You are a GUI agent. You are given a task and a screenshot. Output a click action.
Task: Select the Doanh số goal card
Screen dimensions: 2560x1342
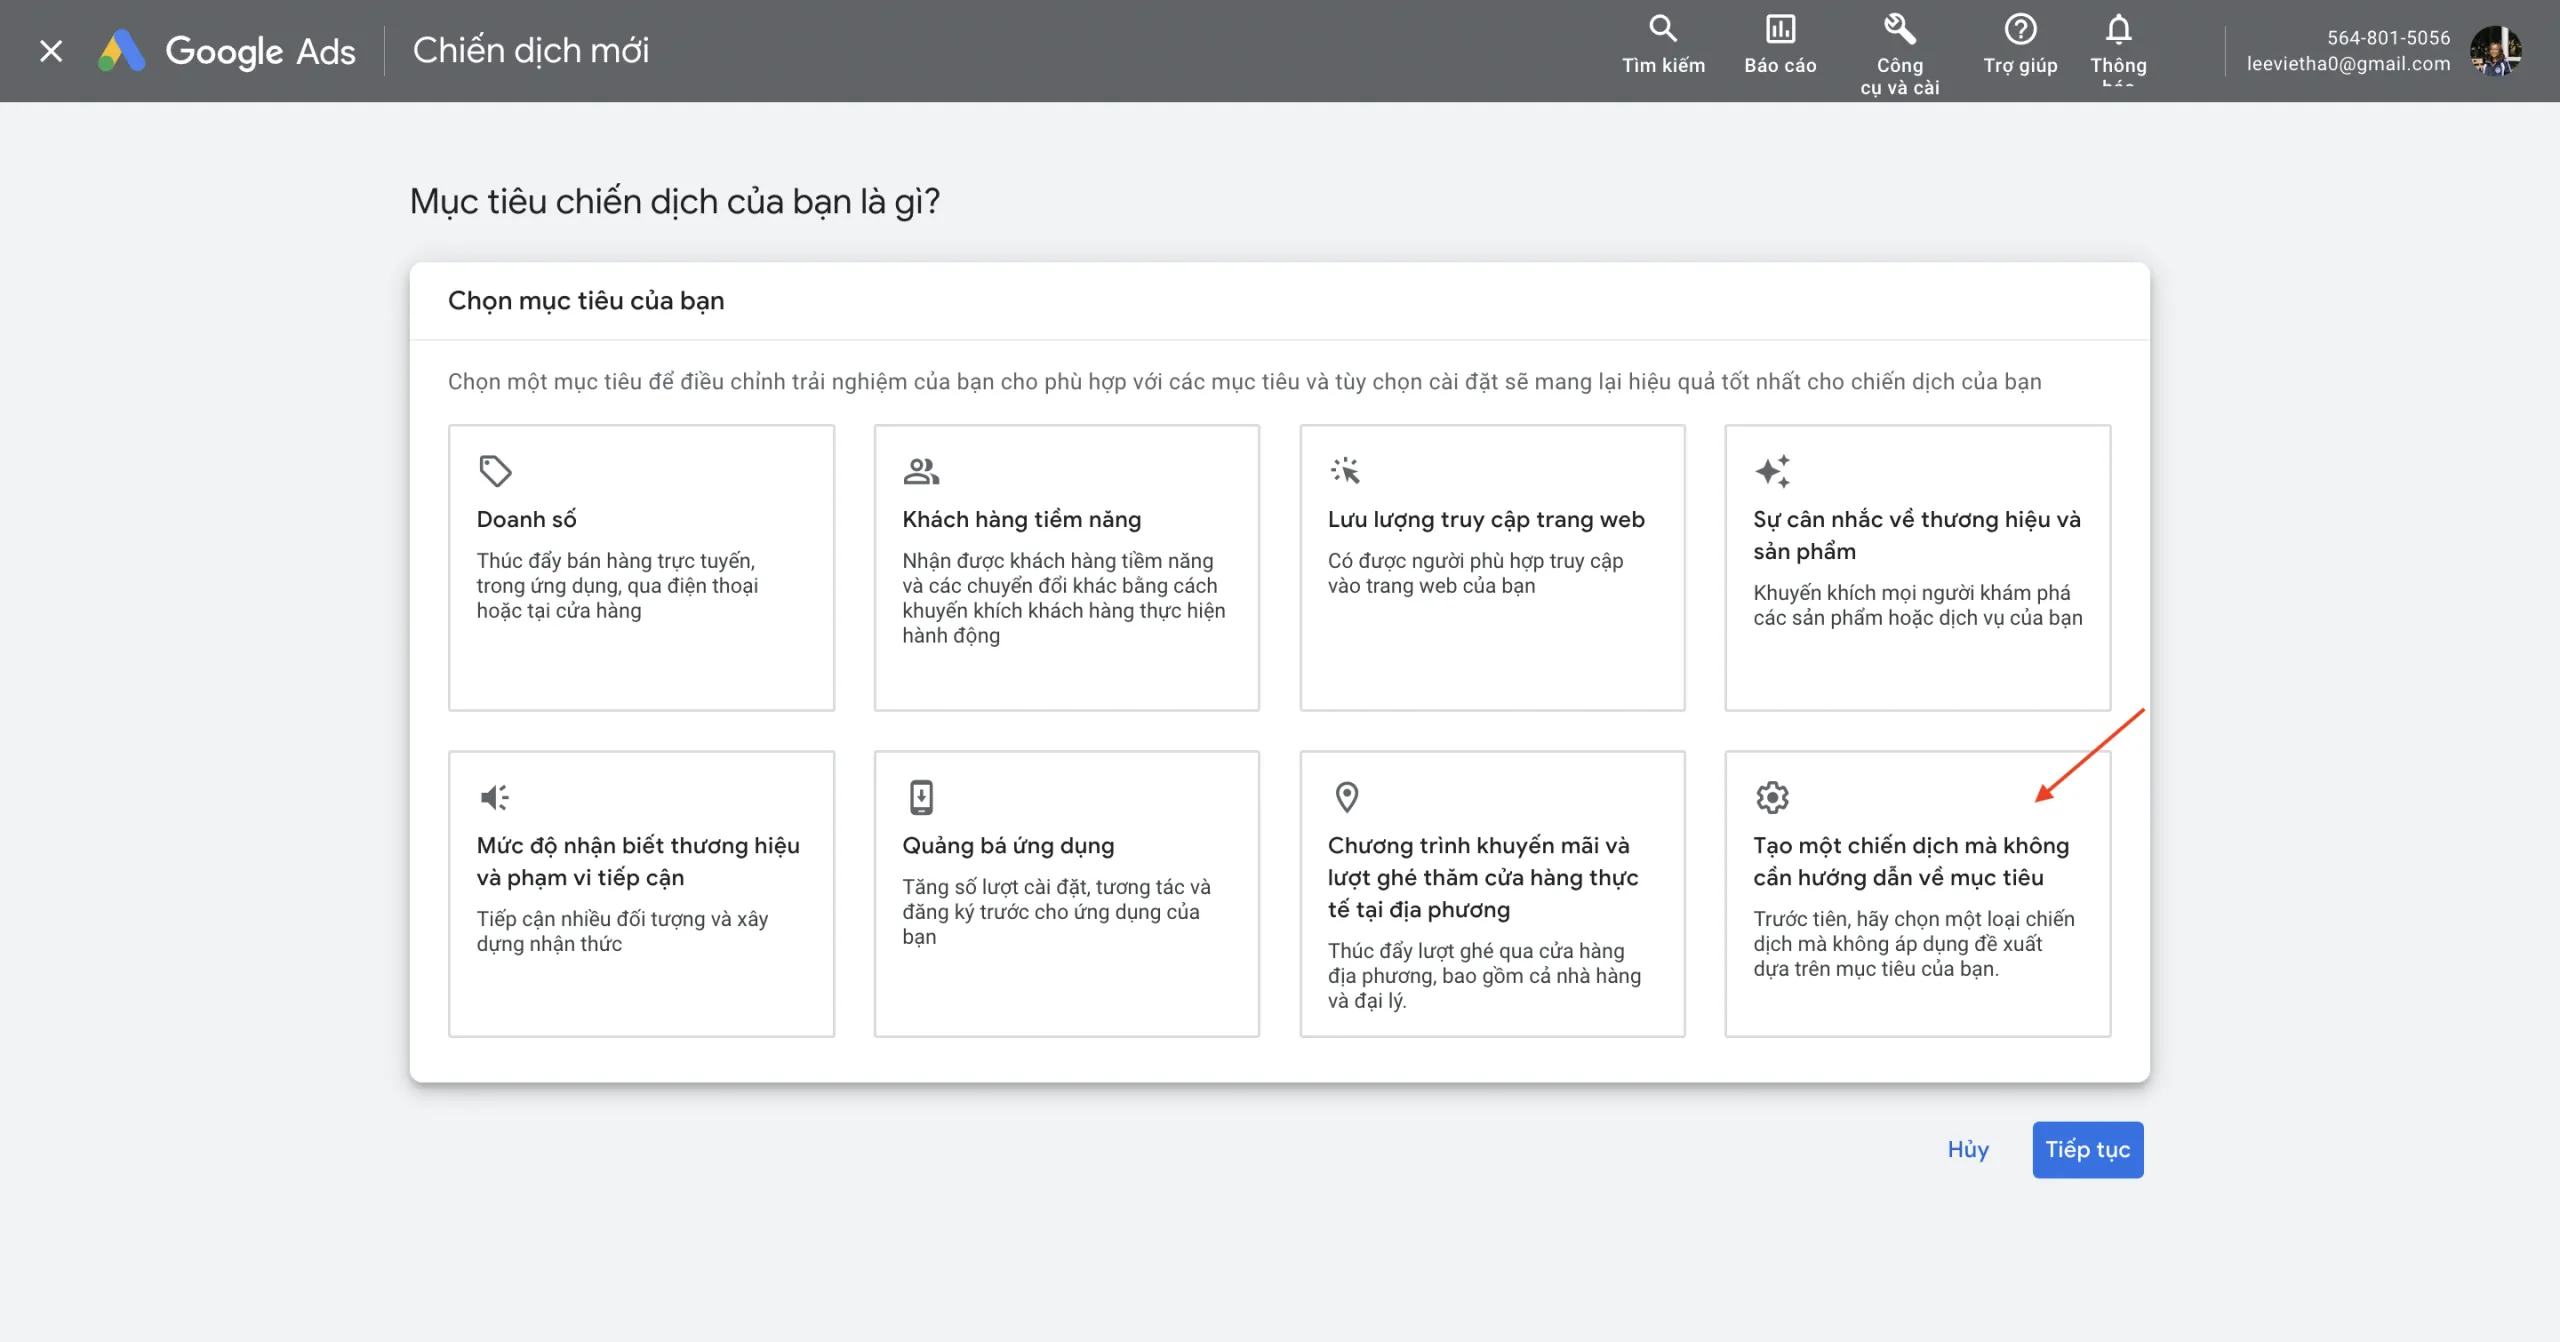pyautogui.click(x=641, y=567)
